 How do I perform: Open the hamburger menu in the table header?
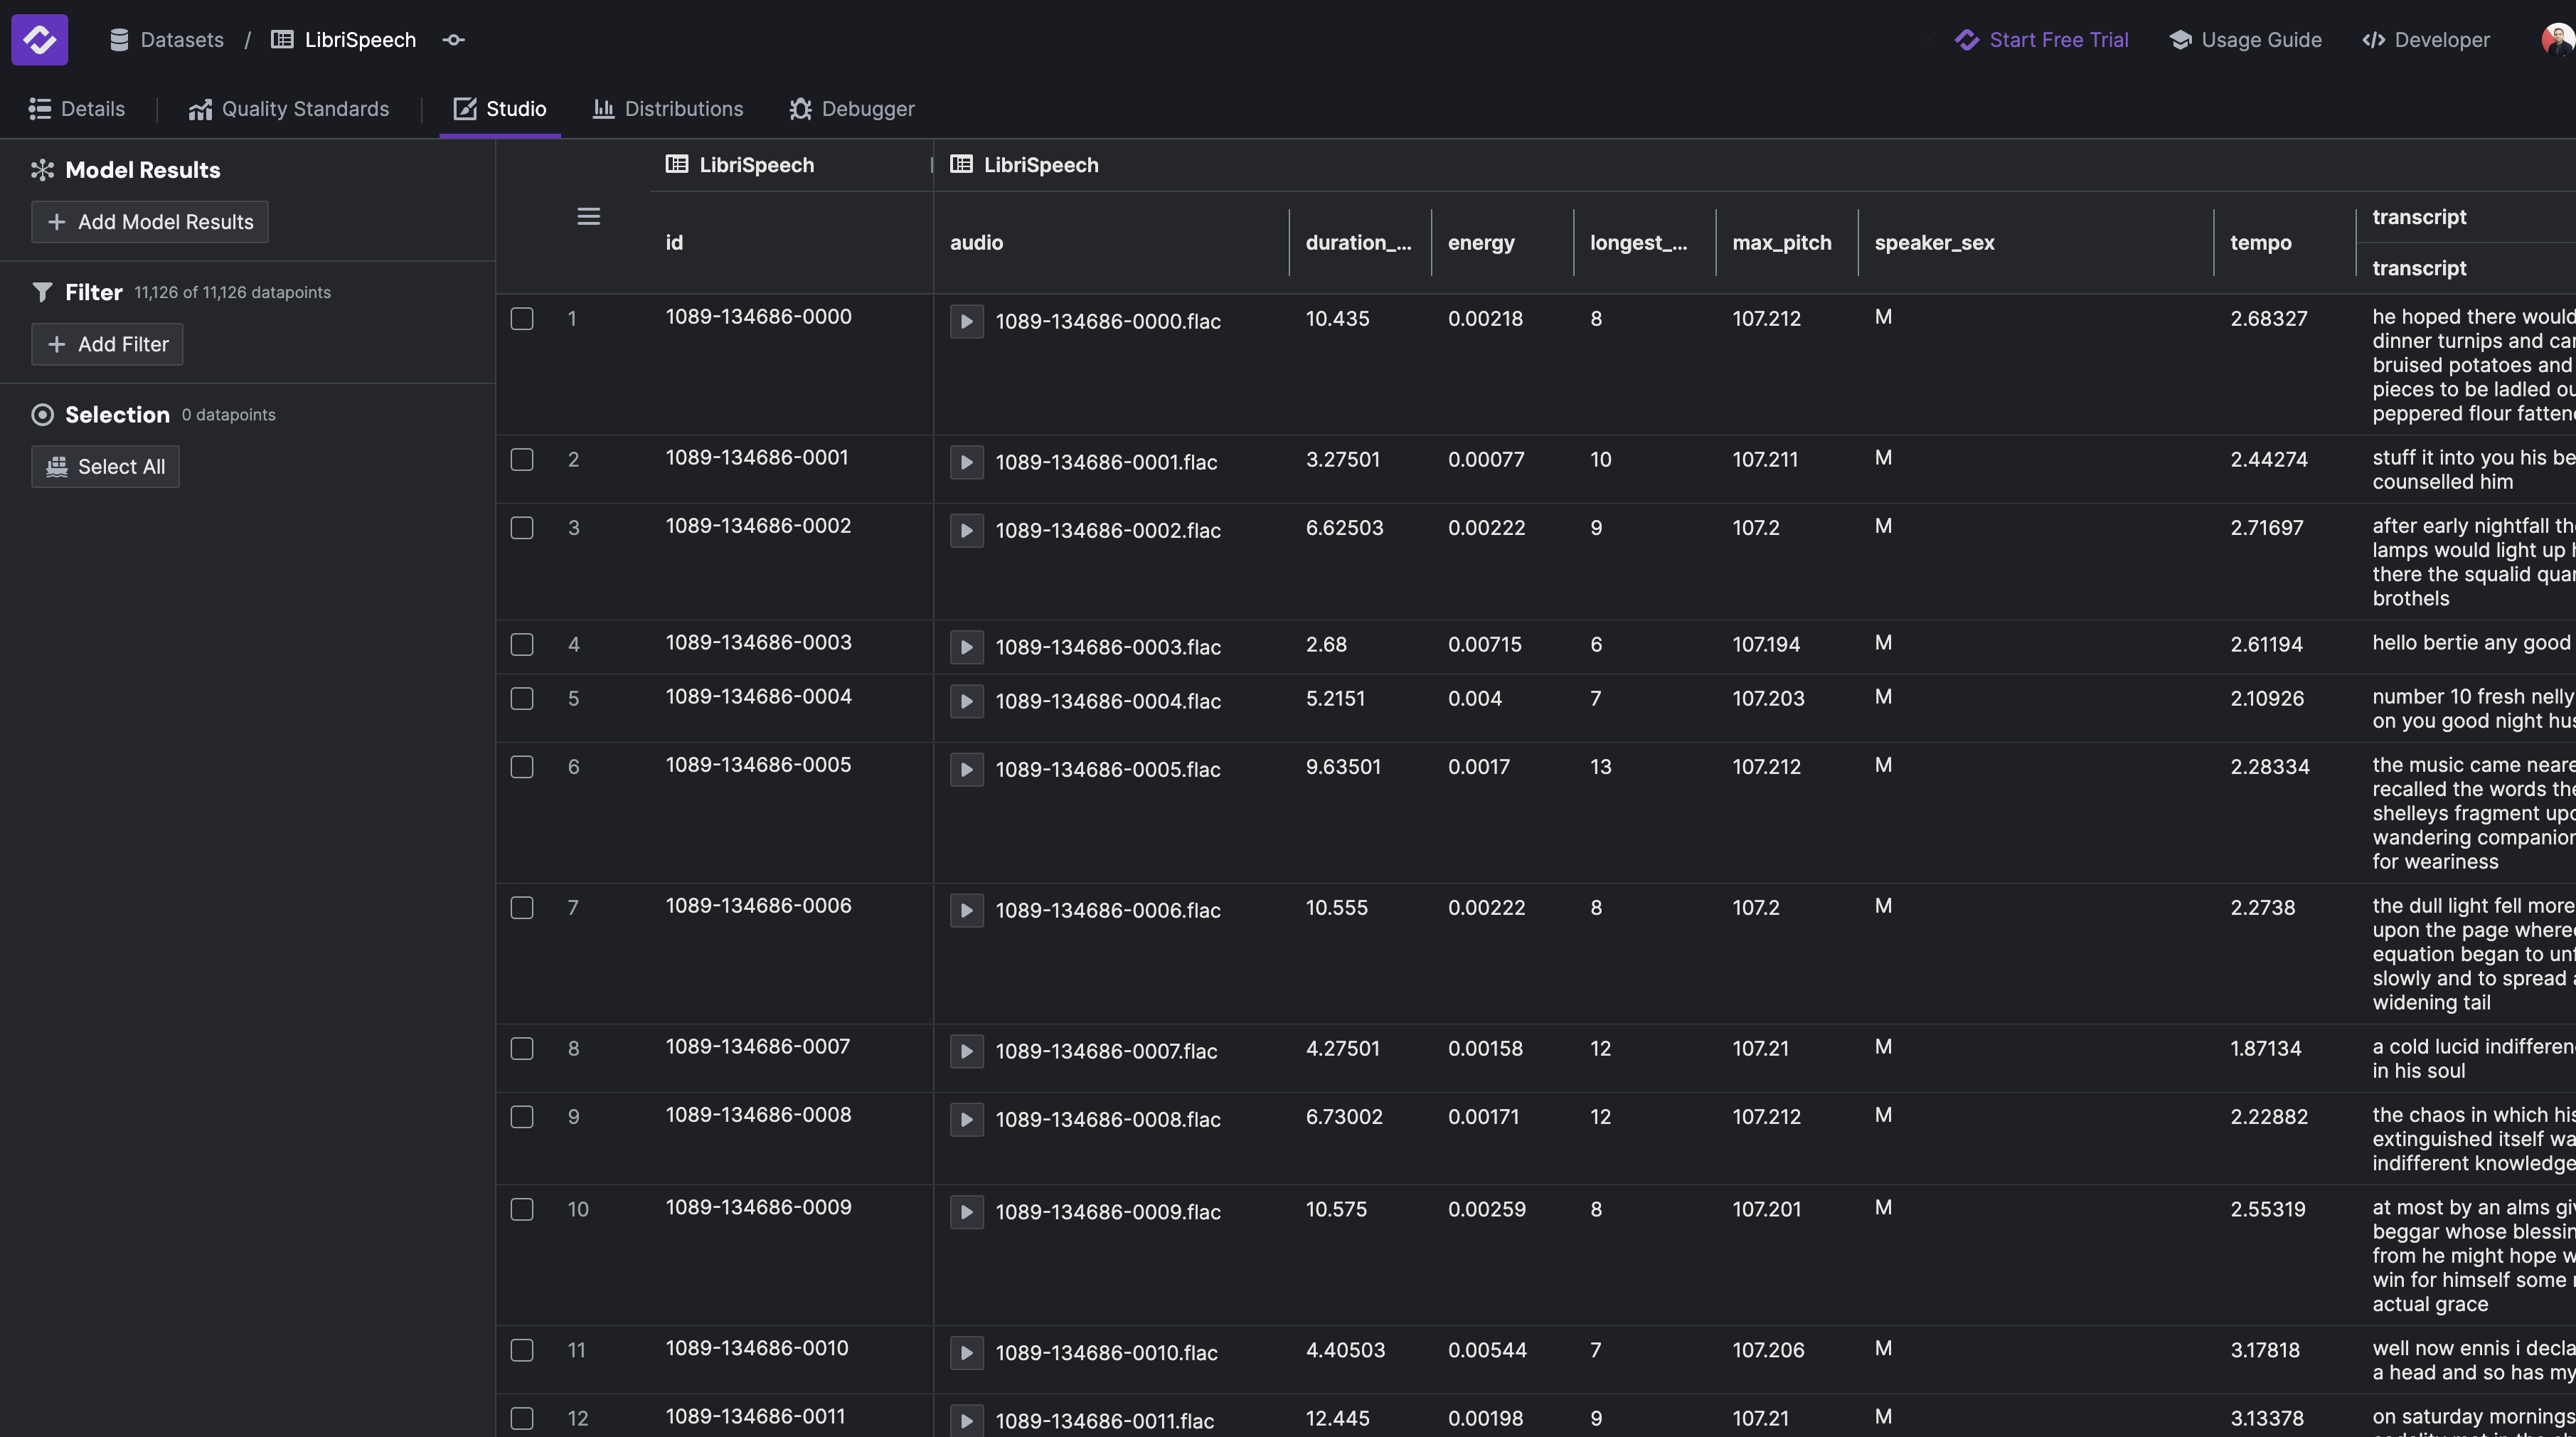point(589,216)
